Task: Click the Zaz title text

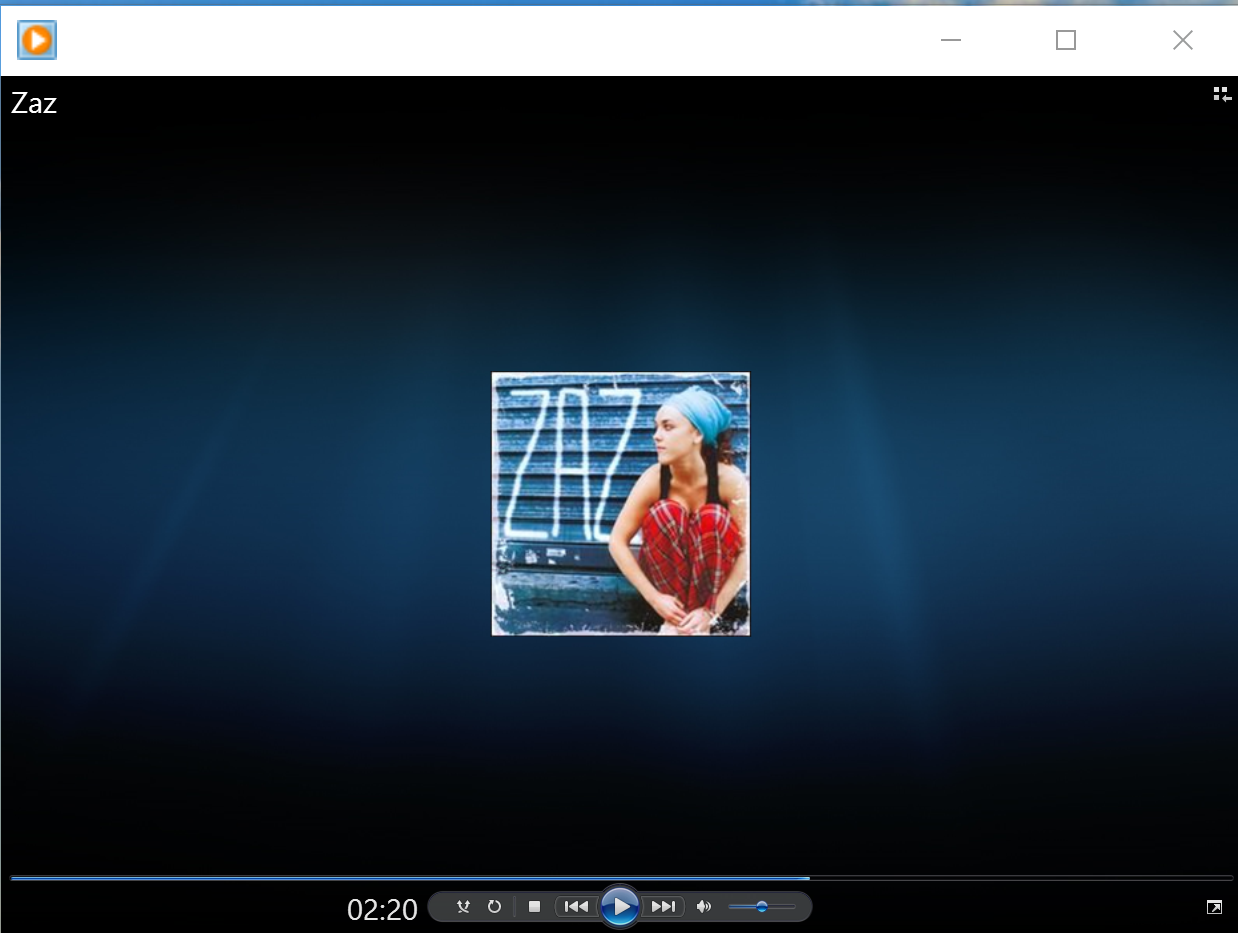Action: pyautogui.click(x=34, y=103)
